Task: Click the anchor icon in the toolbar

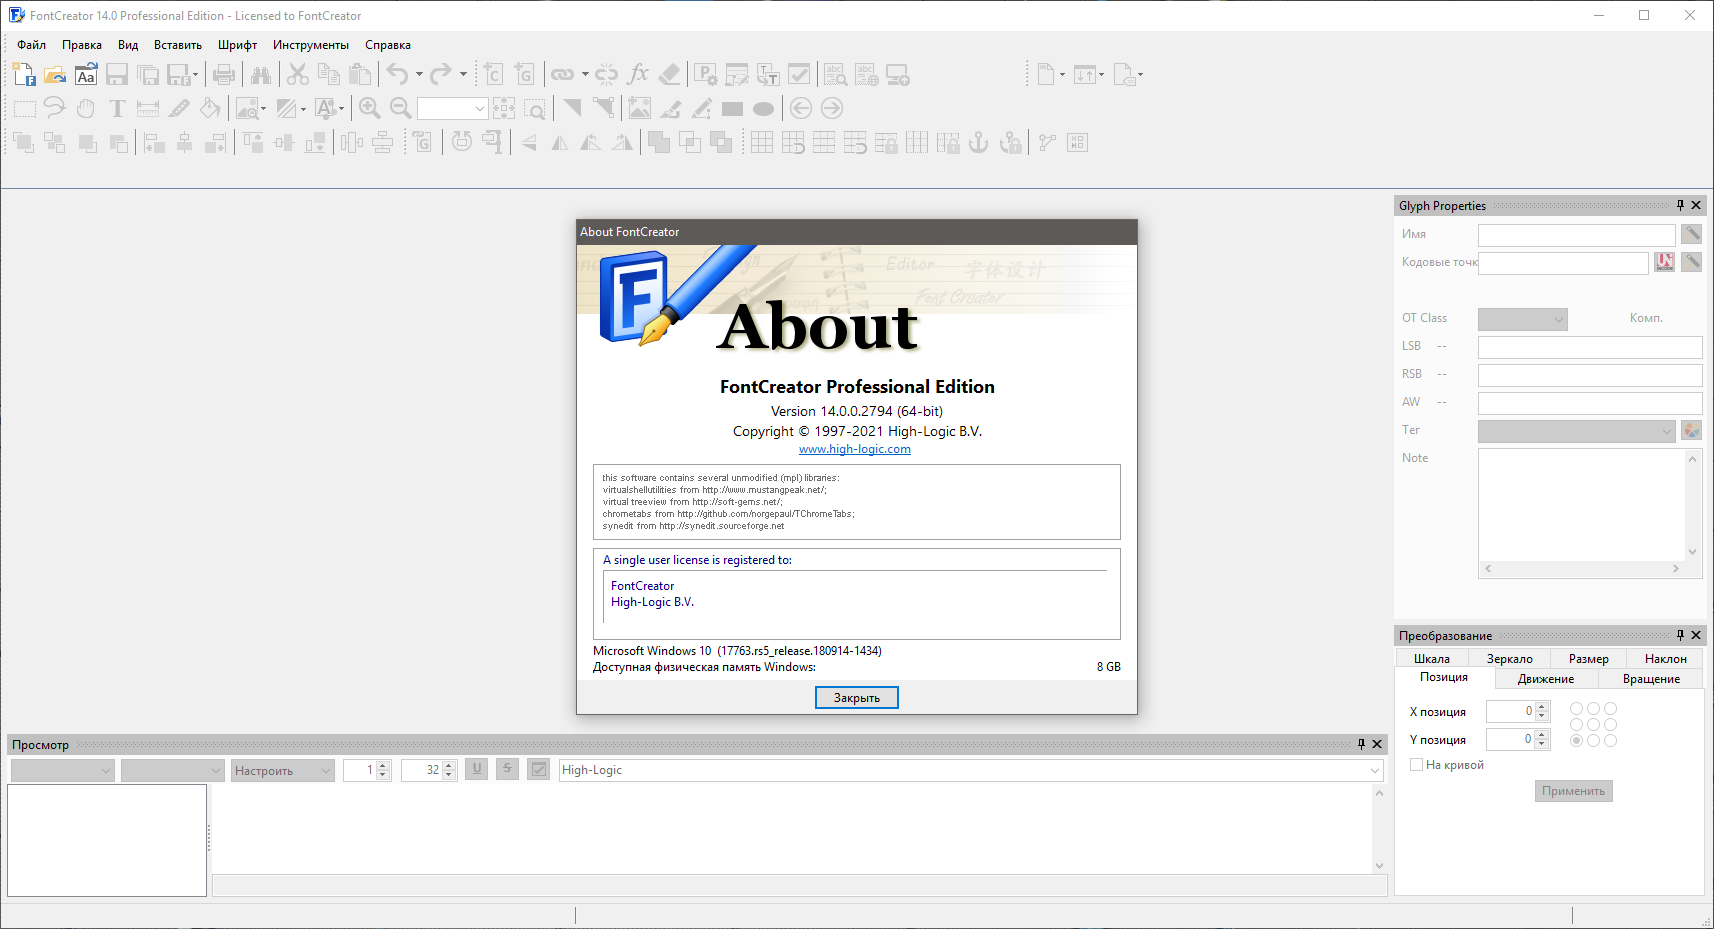Action: click(979, 143)
